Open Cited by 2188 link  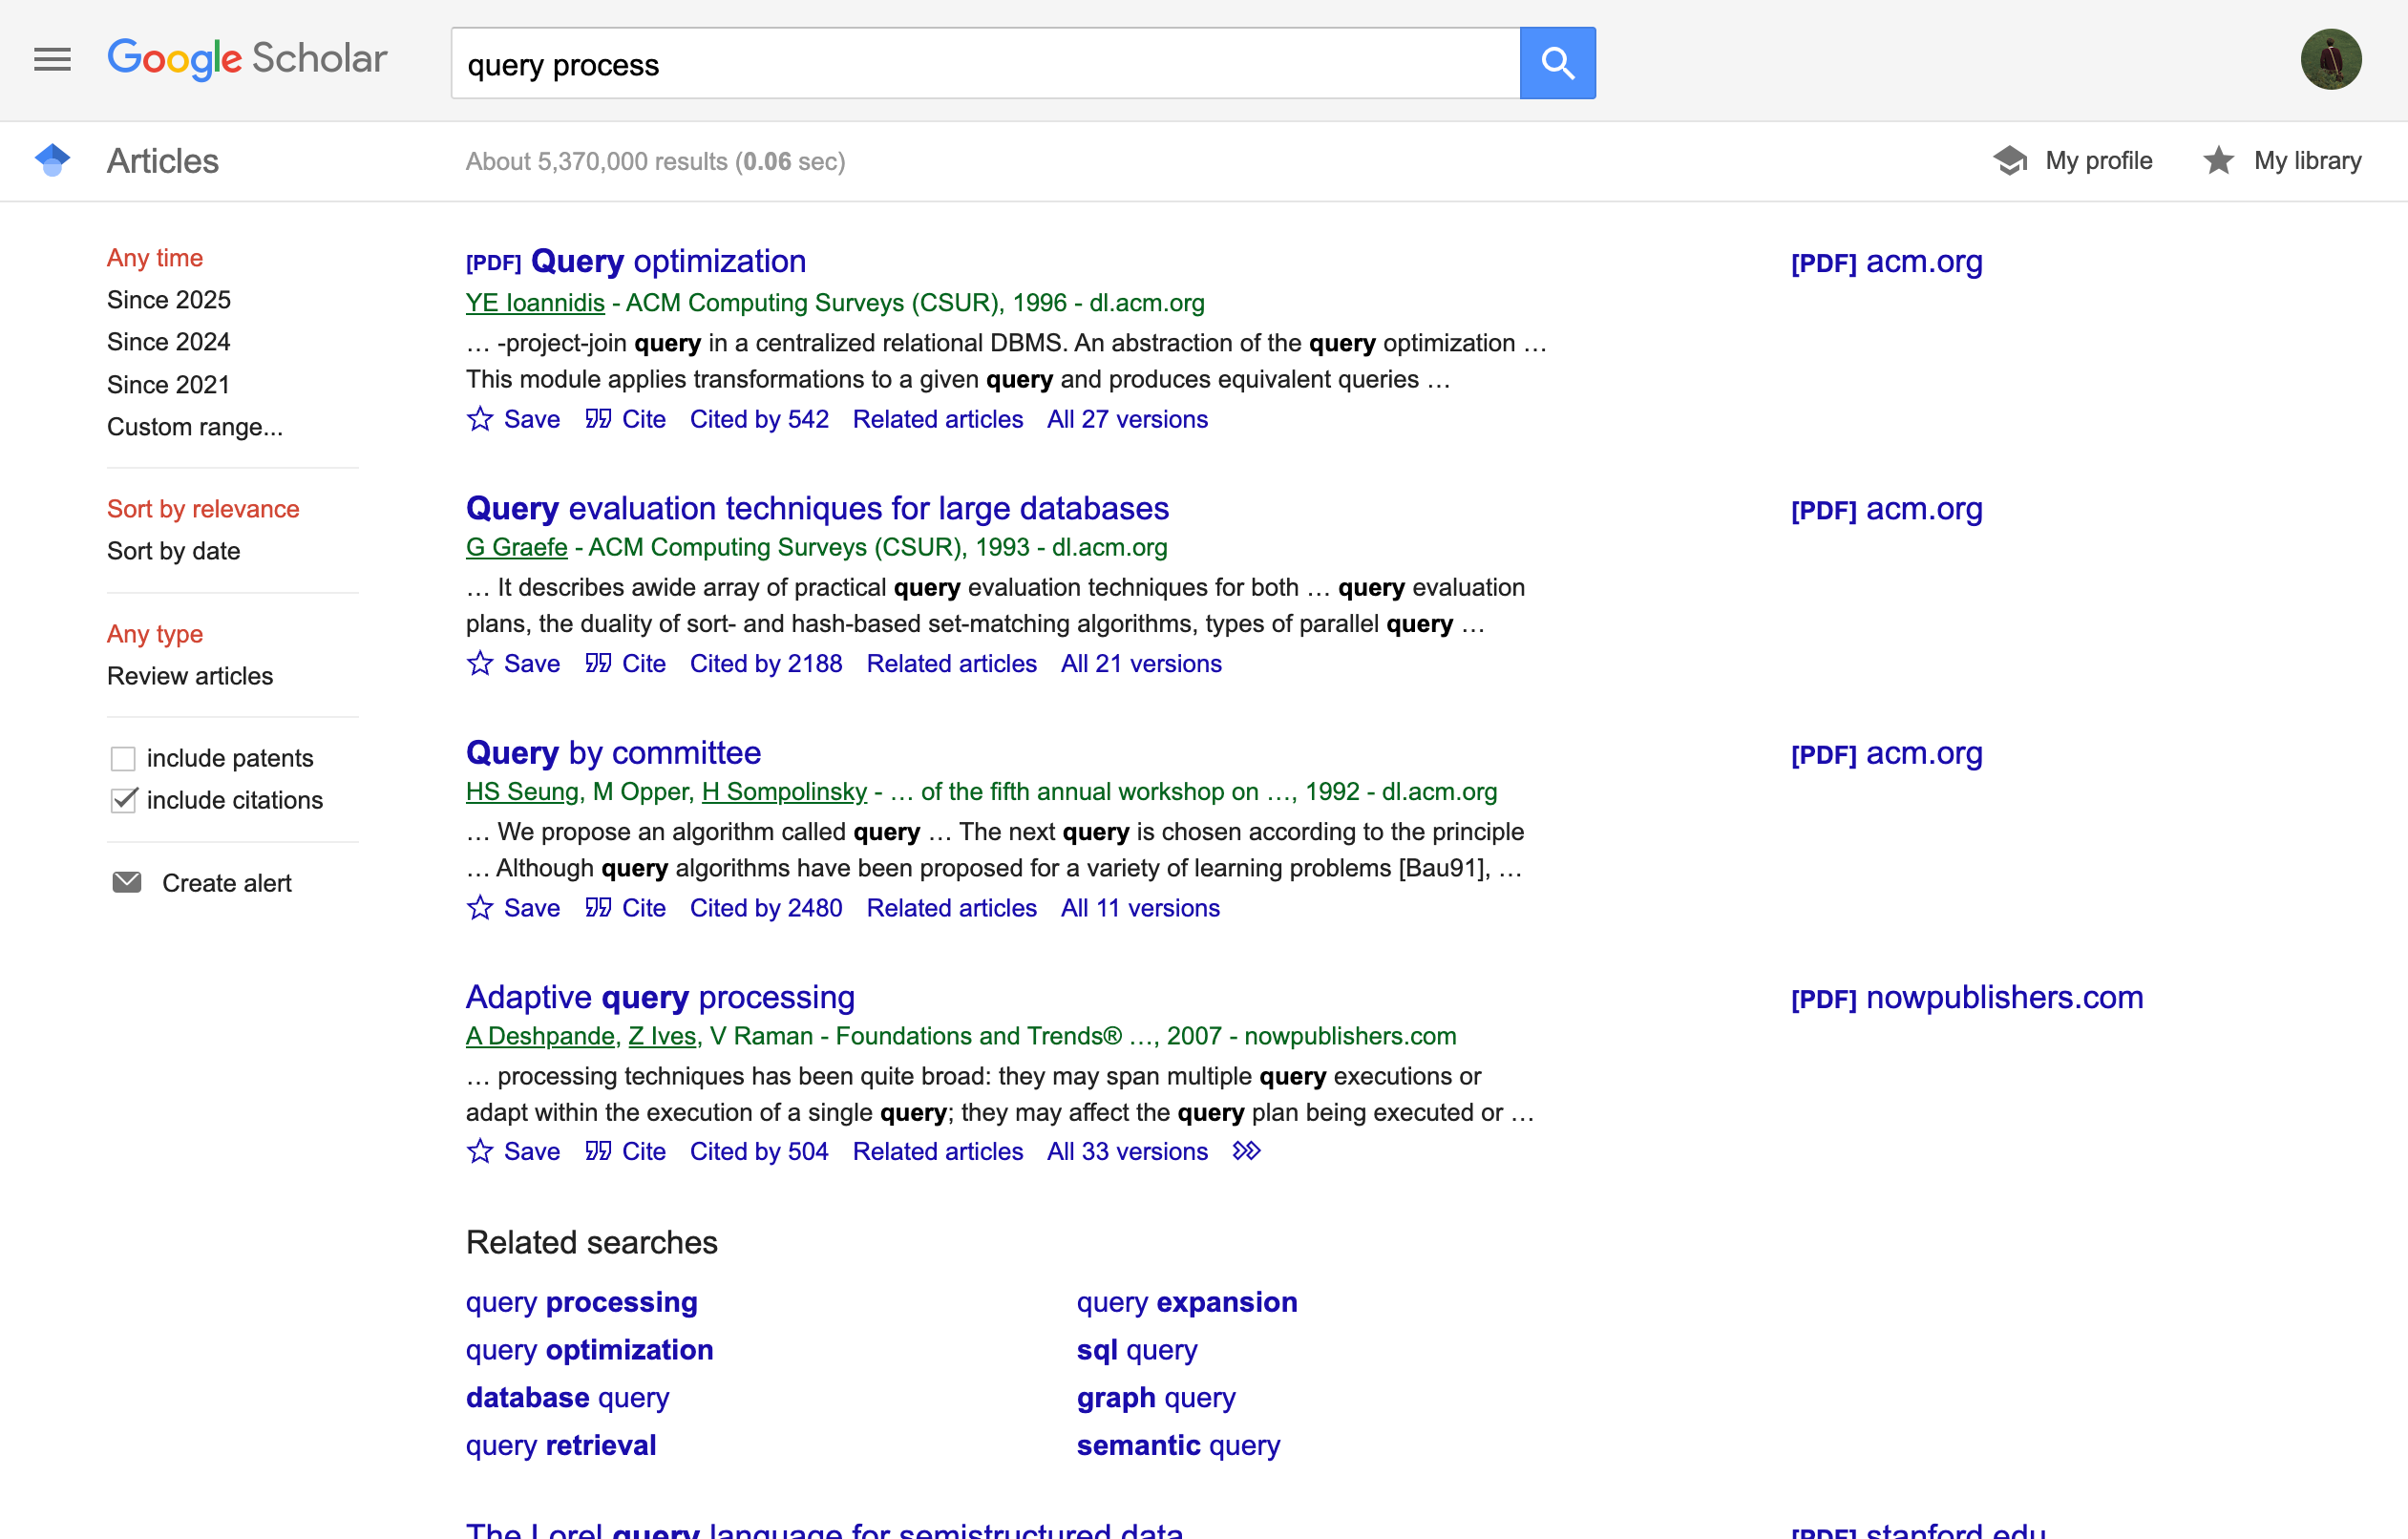coord(765,664)
